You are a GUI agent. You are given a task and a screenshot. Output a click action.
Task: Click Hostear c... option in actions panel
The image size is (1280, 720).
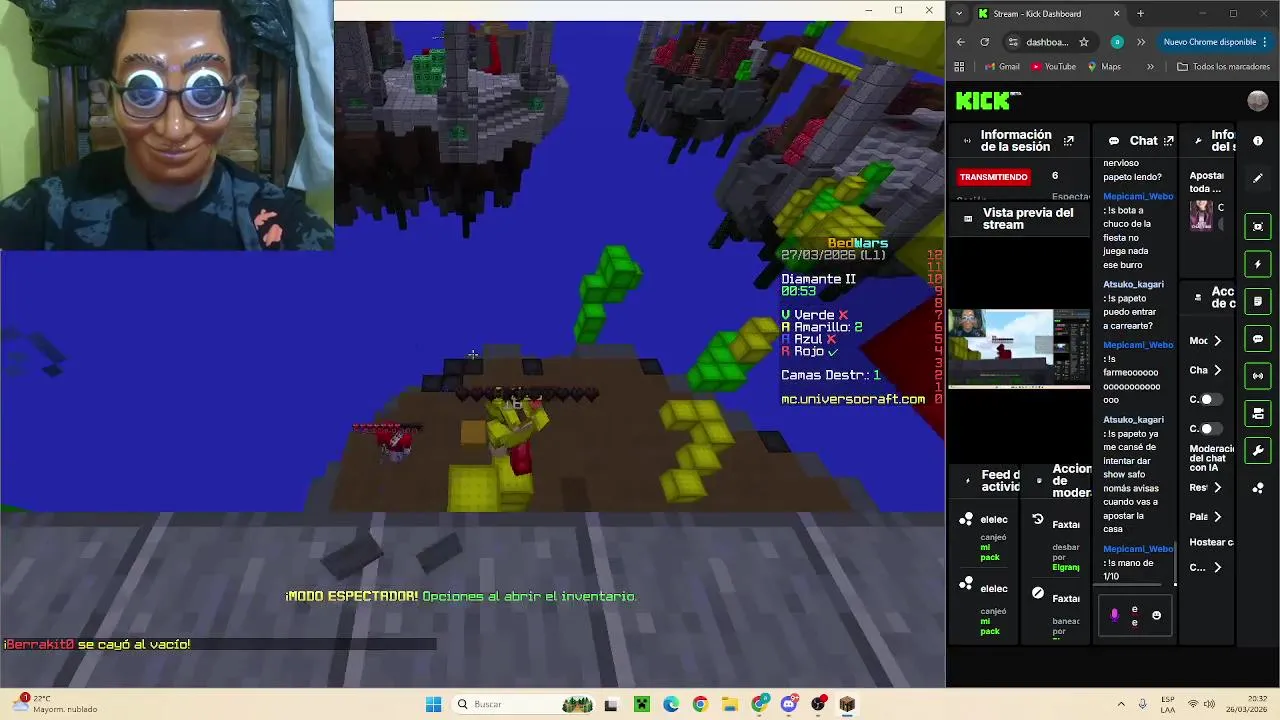click(1211, 542)
